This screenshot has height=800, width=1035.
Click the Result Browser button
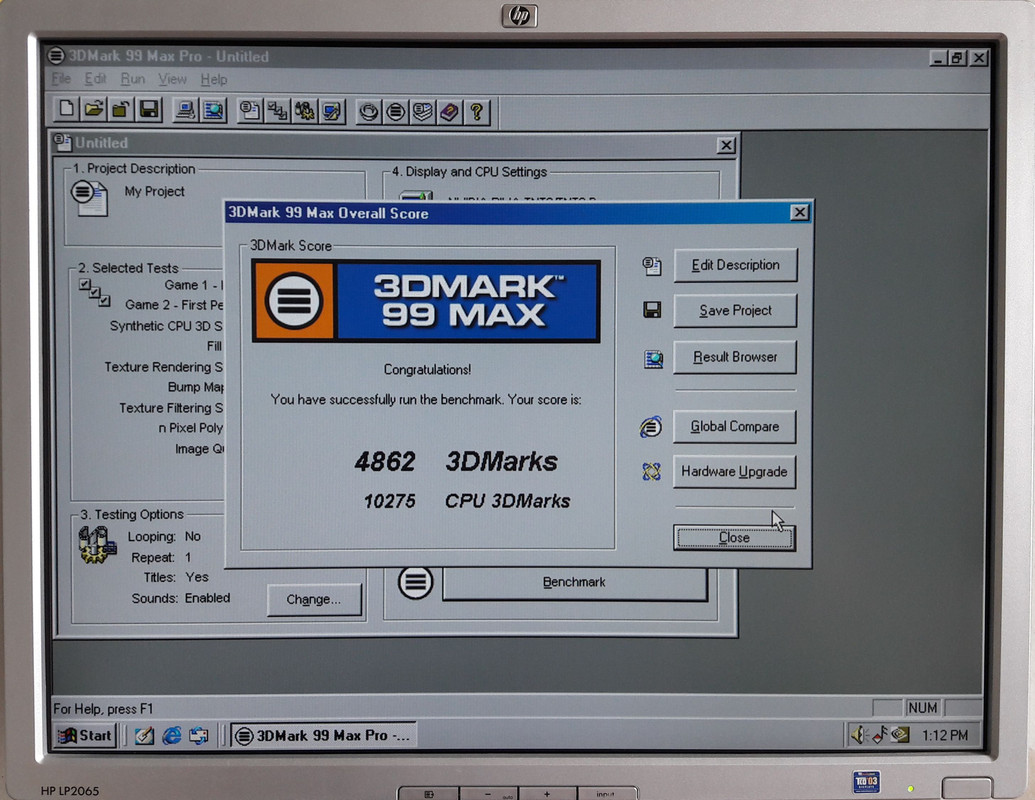[735, 357]
